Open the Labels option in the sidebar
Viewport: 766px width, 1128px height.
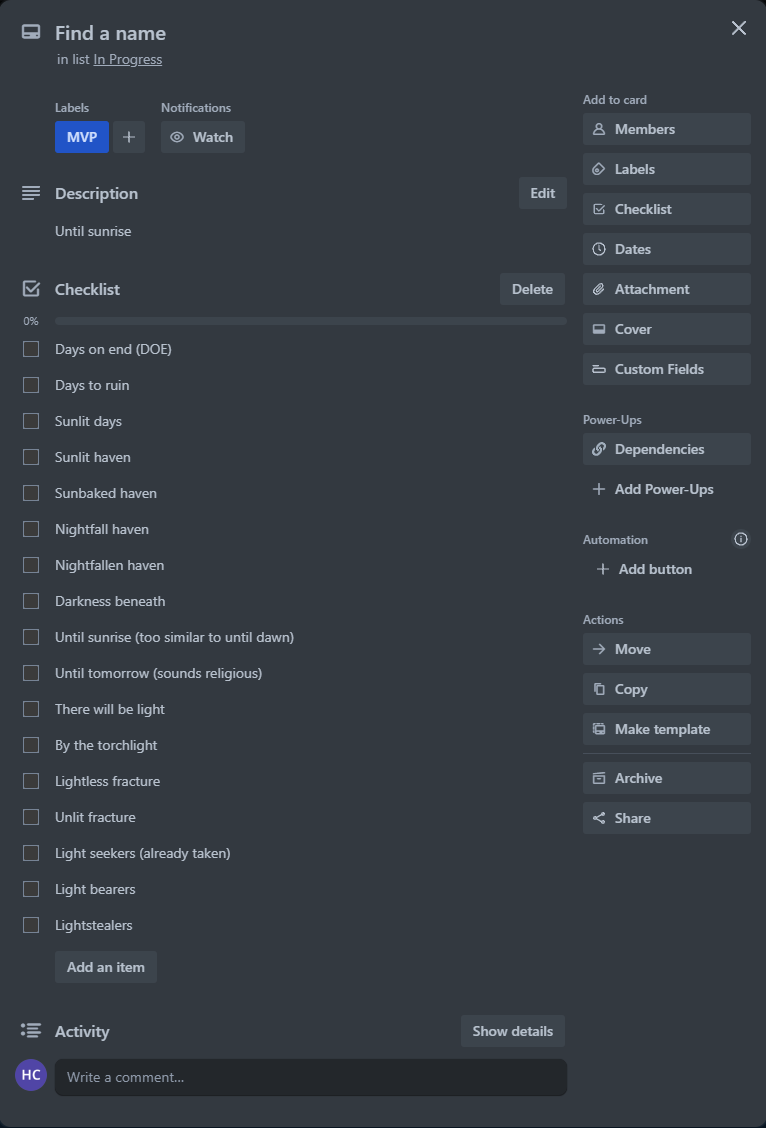666,168
